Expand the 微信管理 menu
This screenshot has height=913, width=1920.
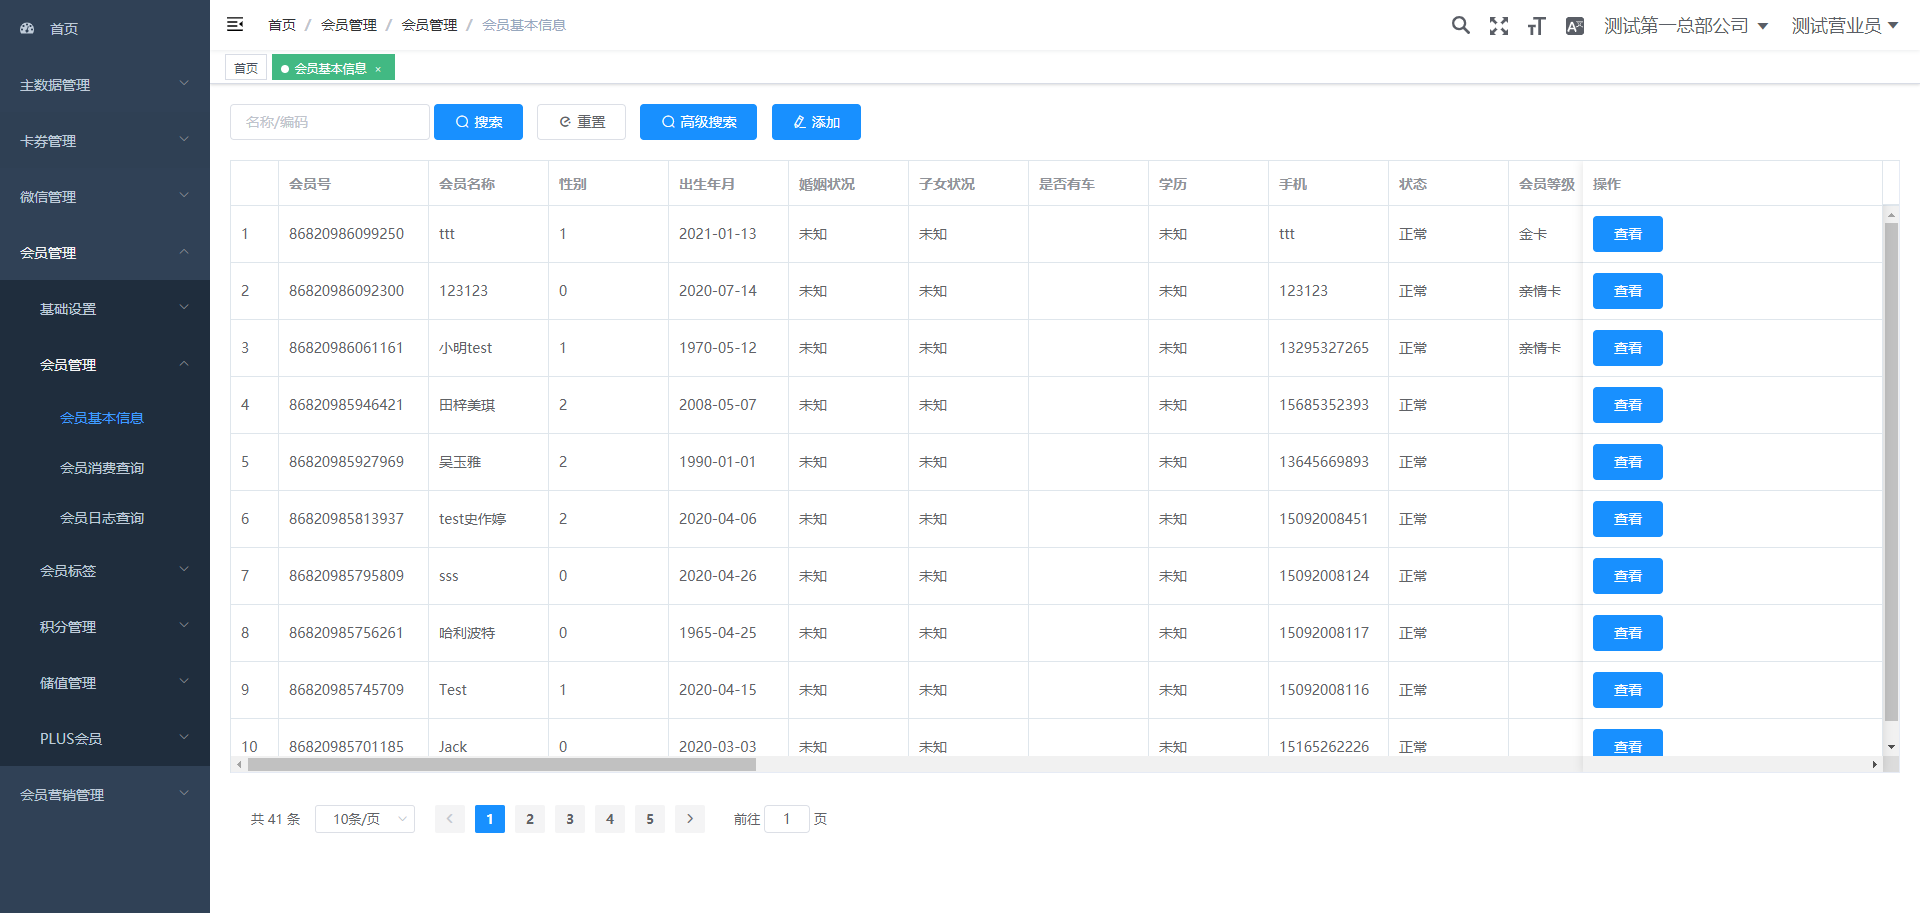click(x=105, y=196)
